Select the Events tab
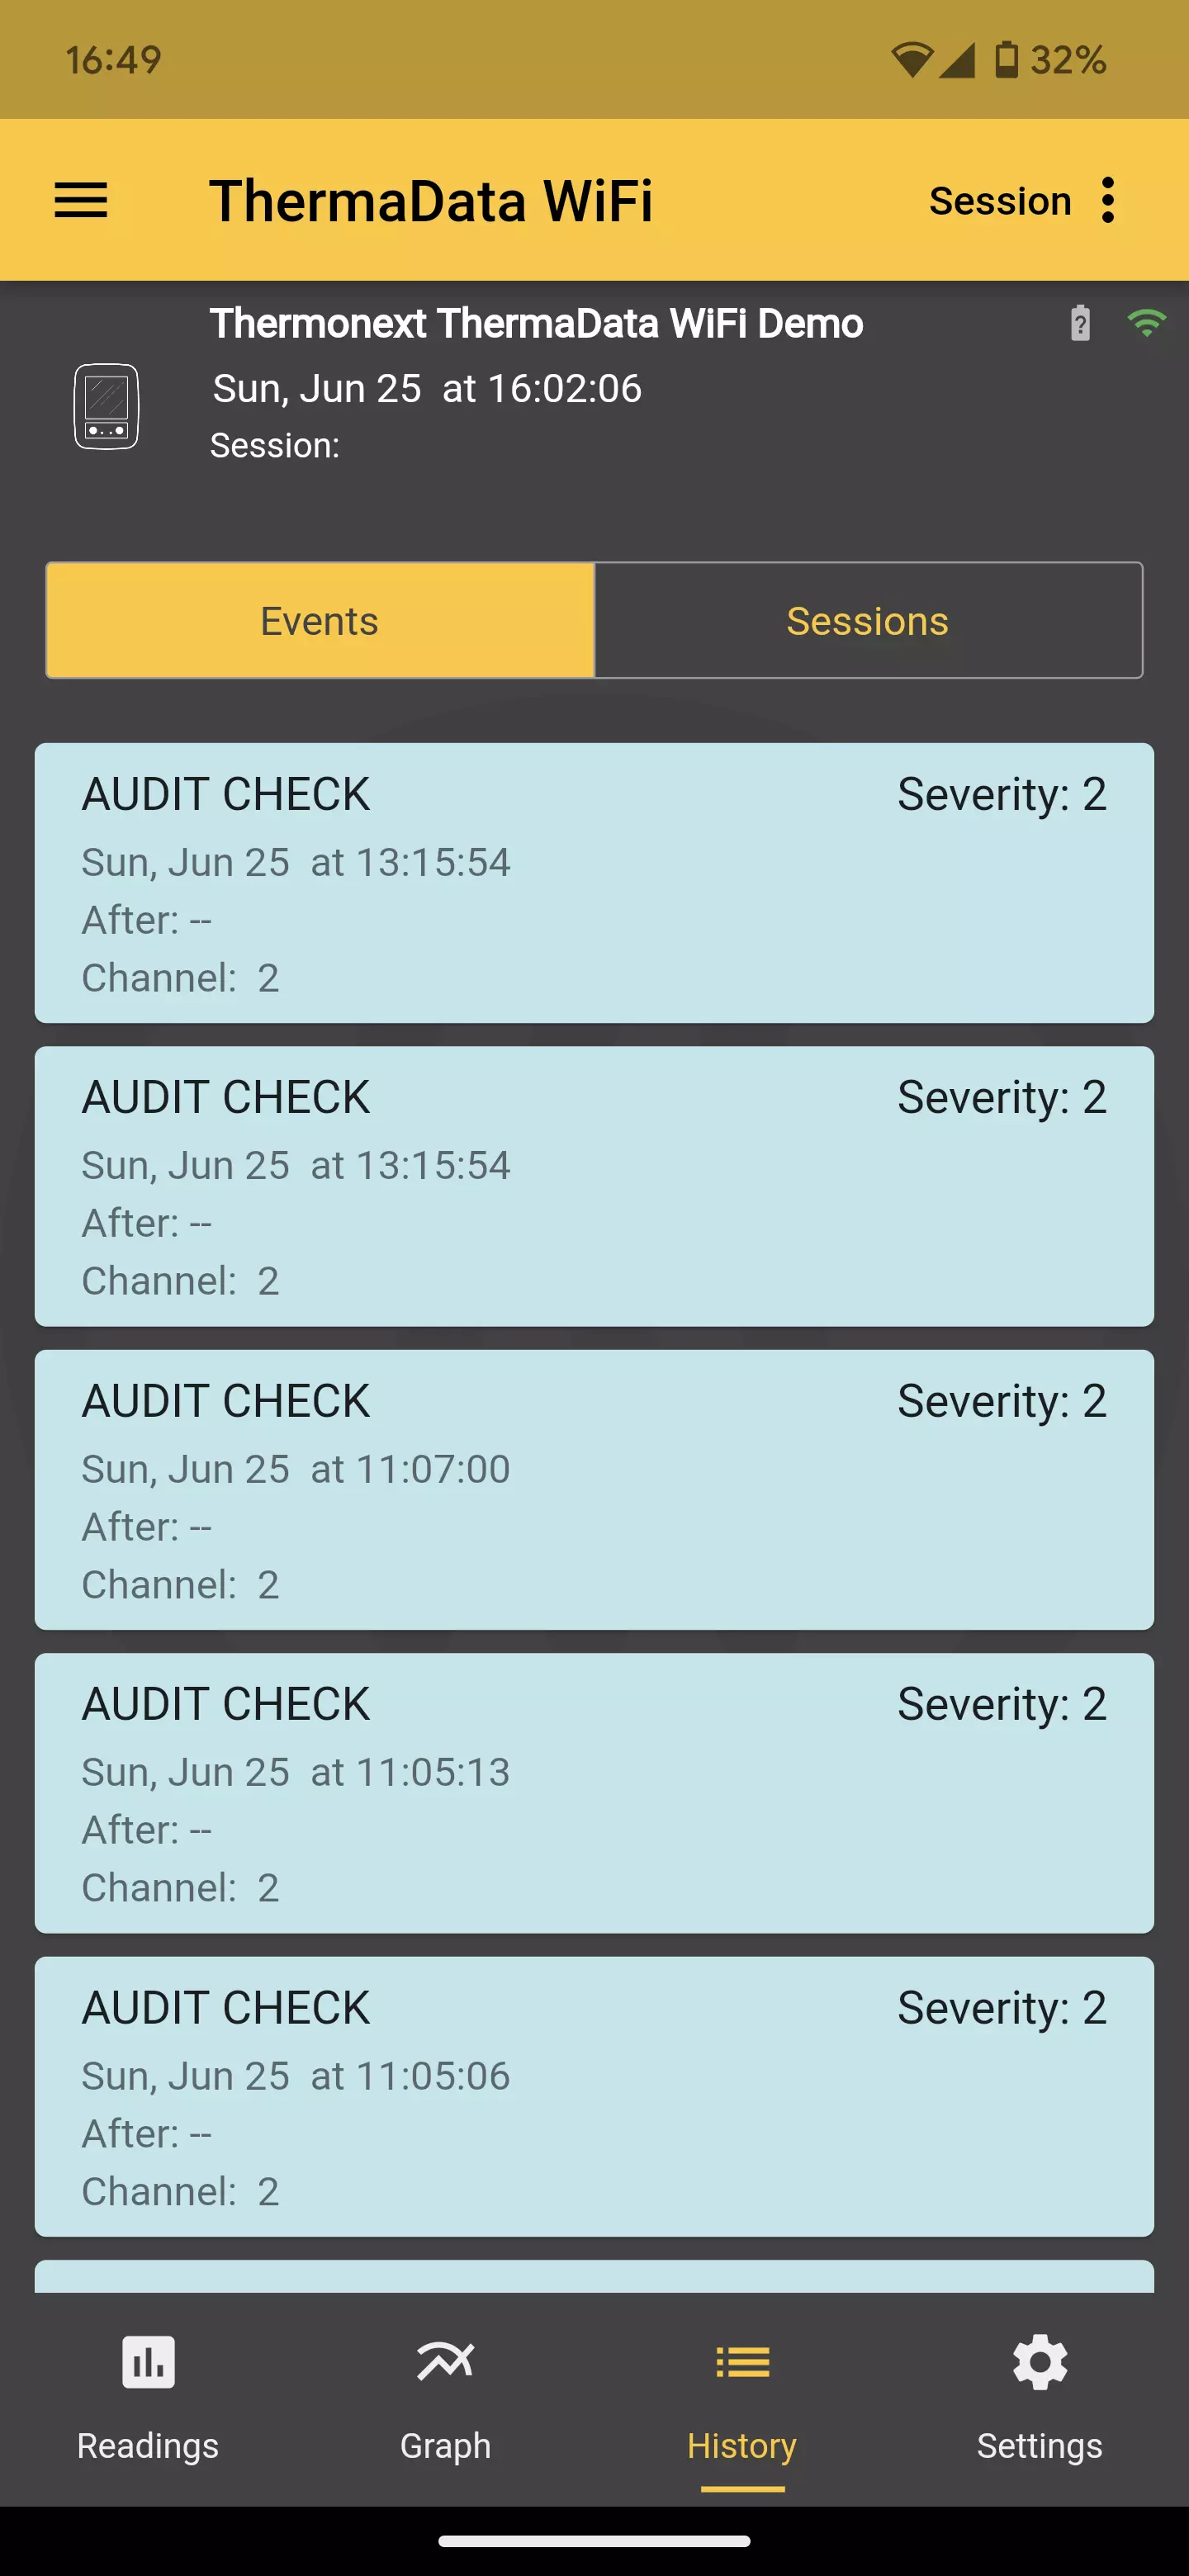This screenshot has width=1189, height=2576. click(320, 620)
